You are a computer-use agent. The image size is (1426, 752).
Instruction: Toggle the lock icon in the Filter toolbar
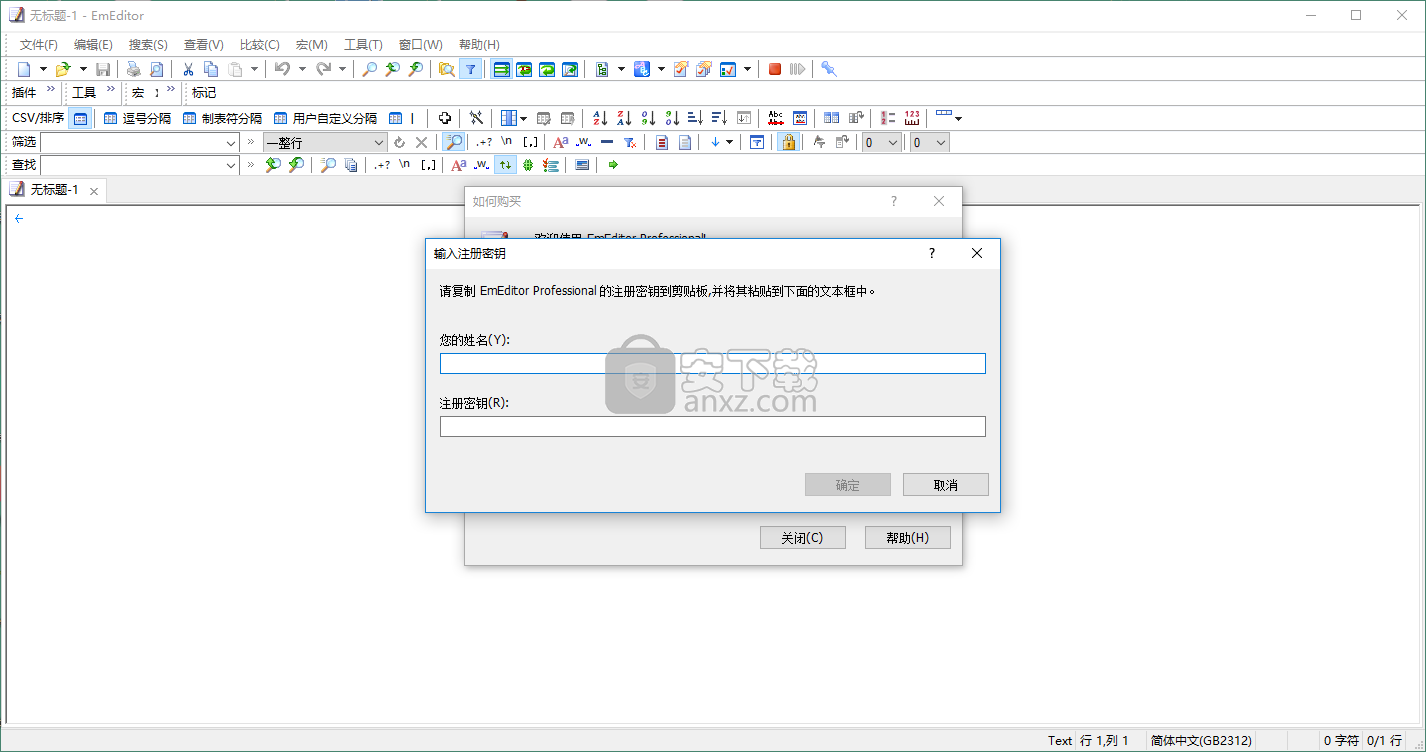(x=788, y=142)
